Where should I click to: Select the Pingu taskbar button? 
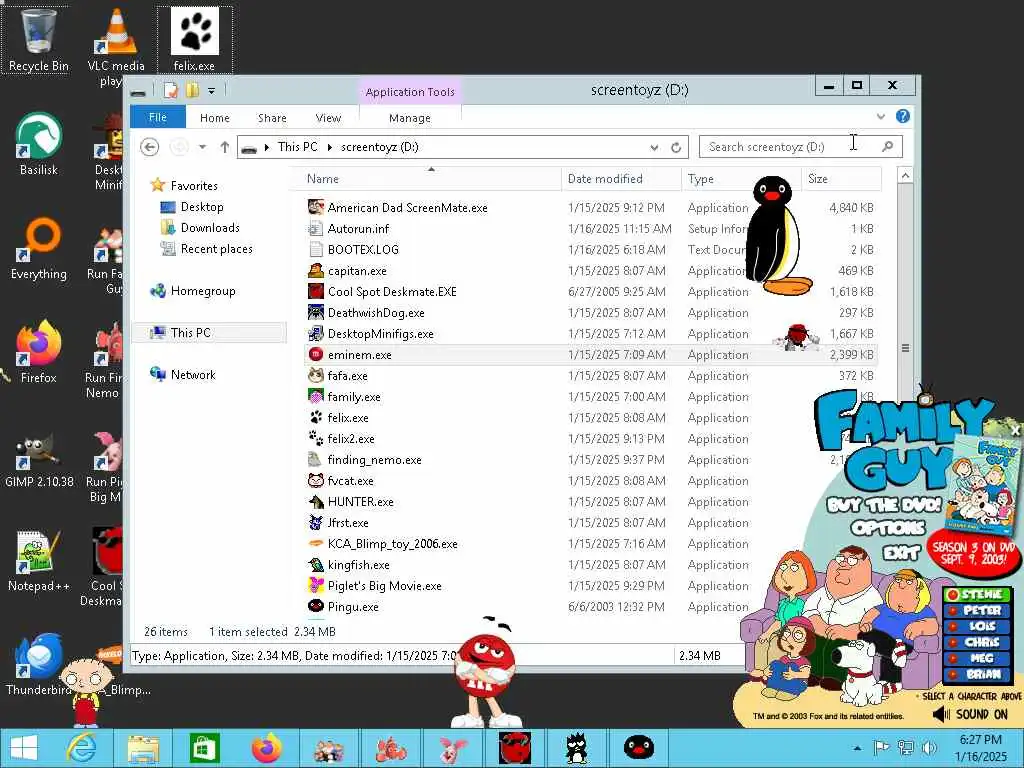pos(638,748)
